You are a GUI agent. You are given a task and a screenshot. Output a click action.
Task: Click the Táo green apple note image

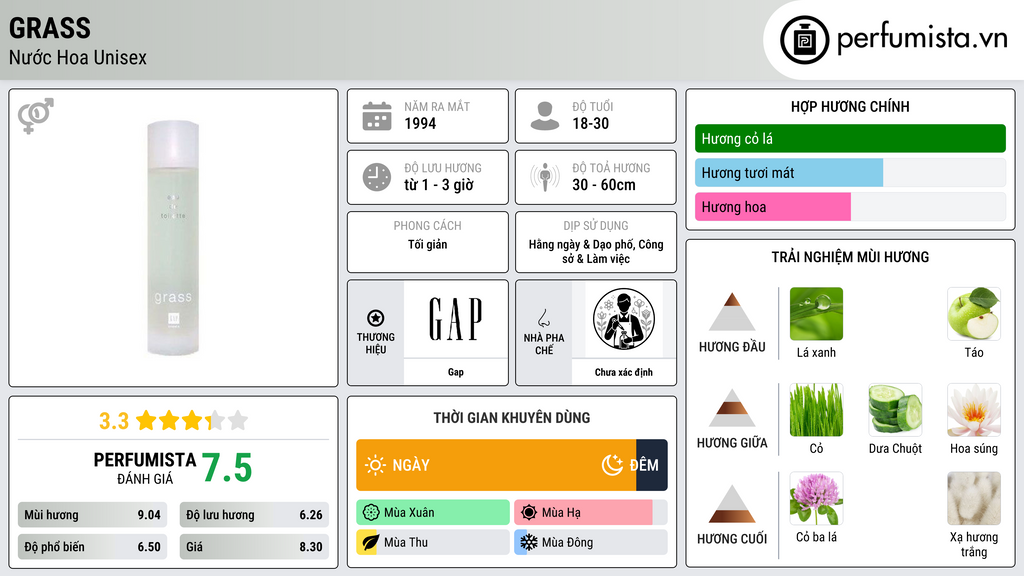click(974, 314)
